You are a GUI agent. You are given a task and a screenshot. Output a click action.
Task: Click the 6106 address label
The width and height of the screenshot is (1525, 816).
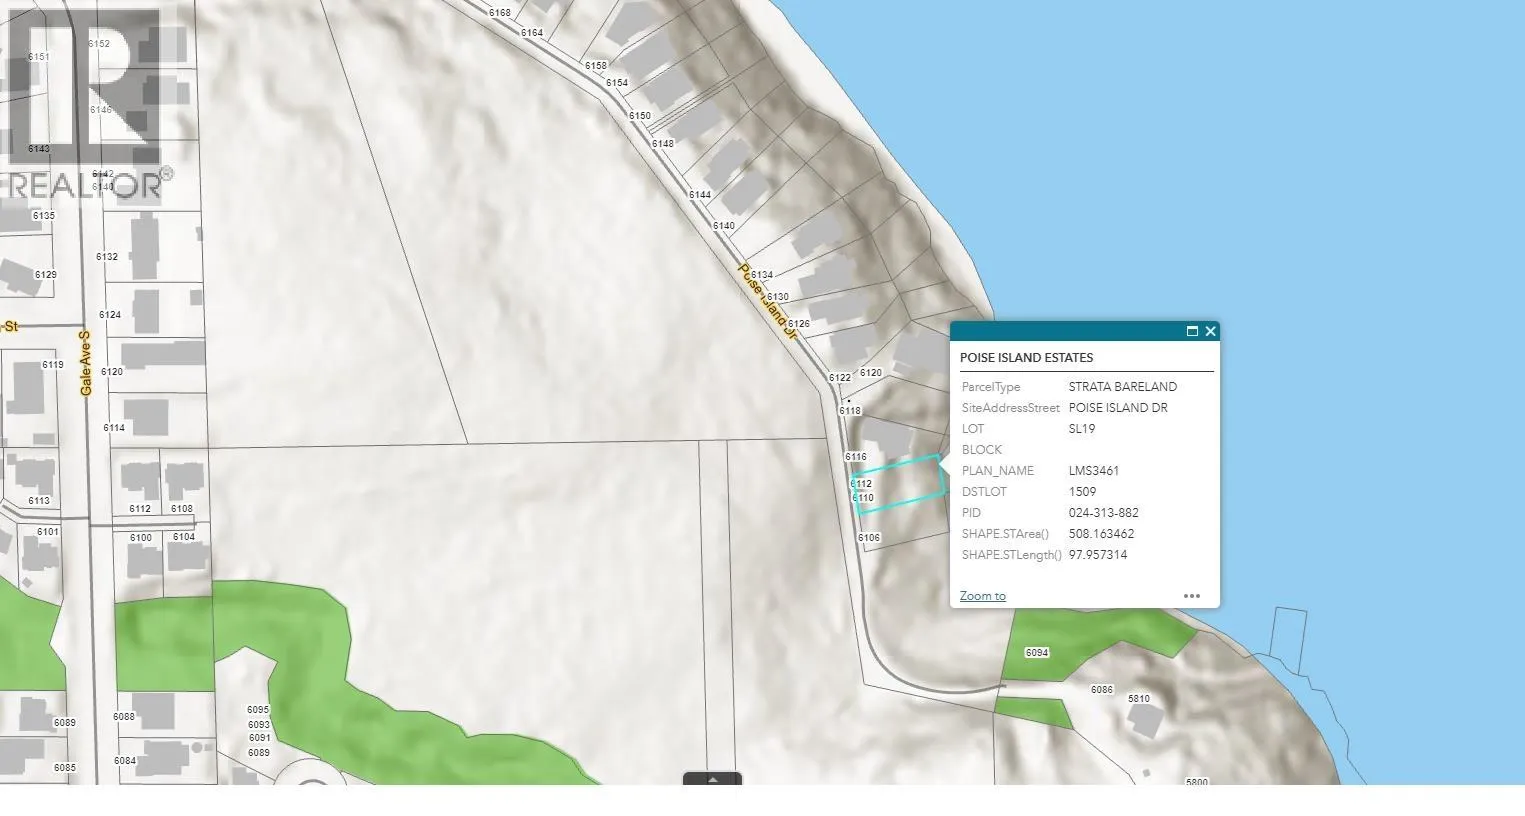pyautogui.click(x=869, y=538)
